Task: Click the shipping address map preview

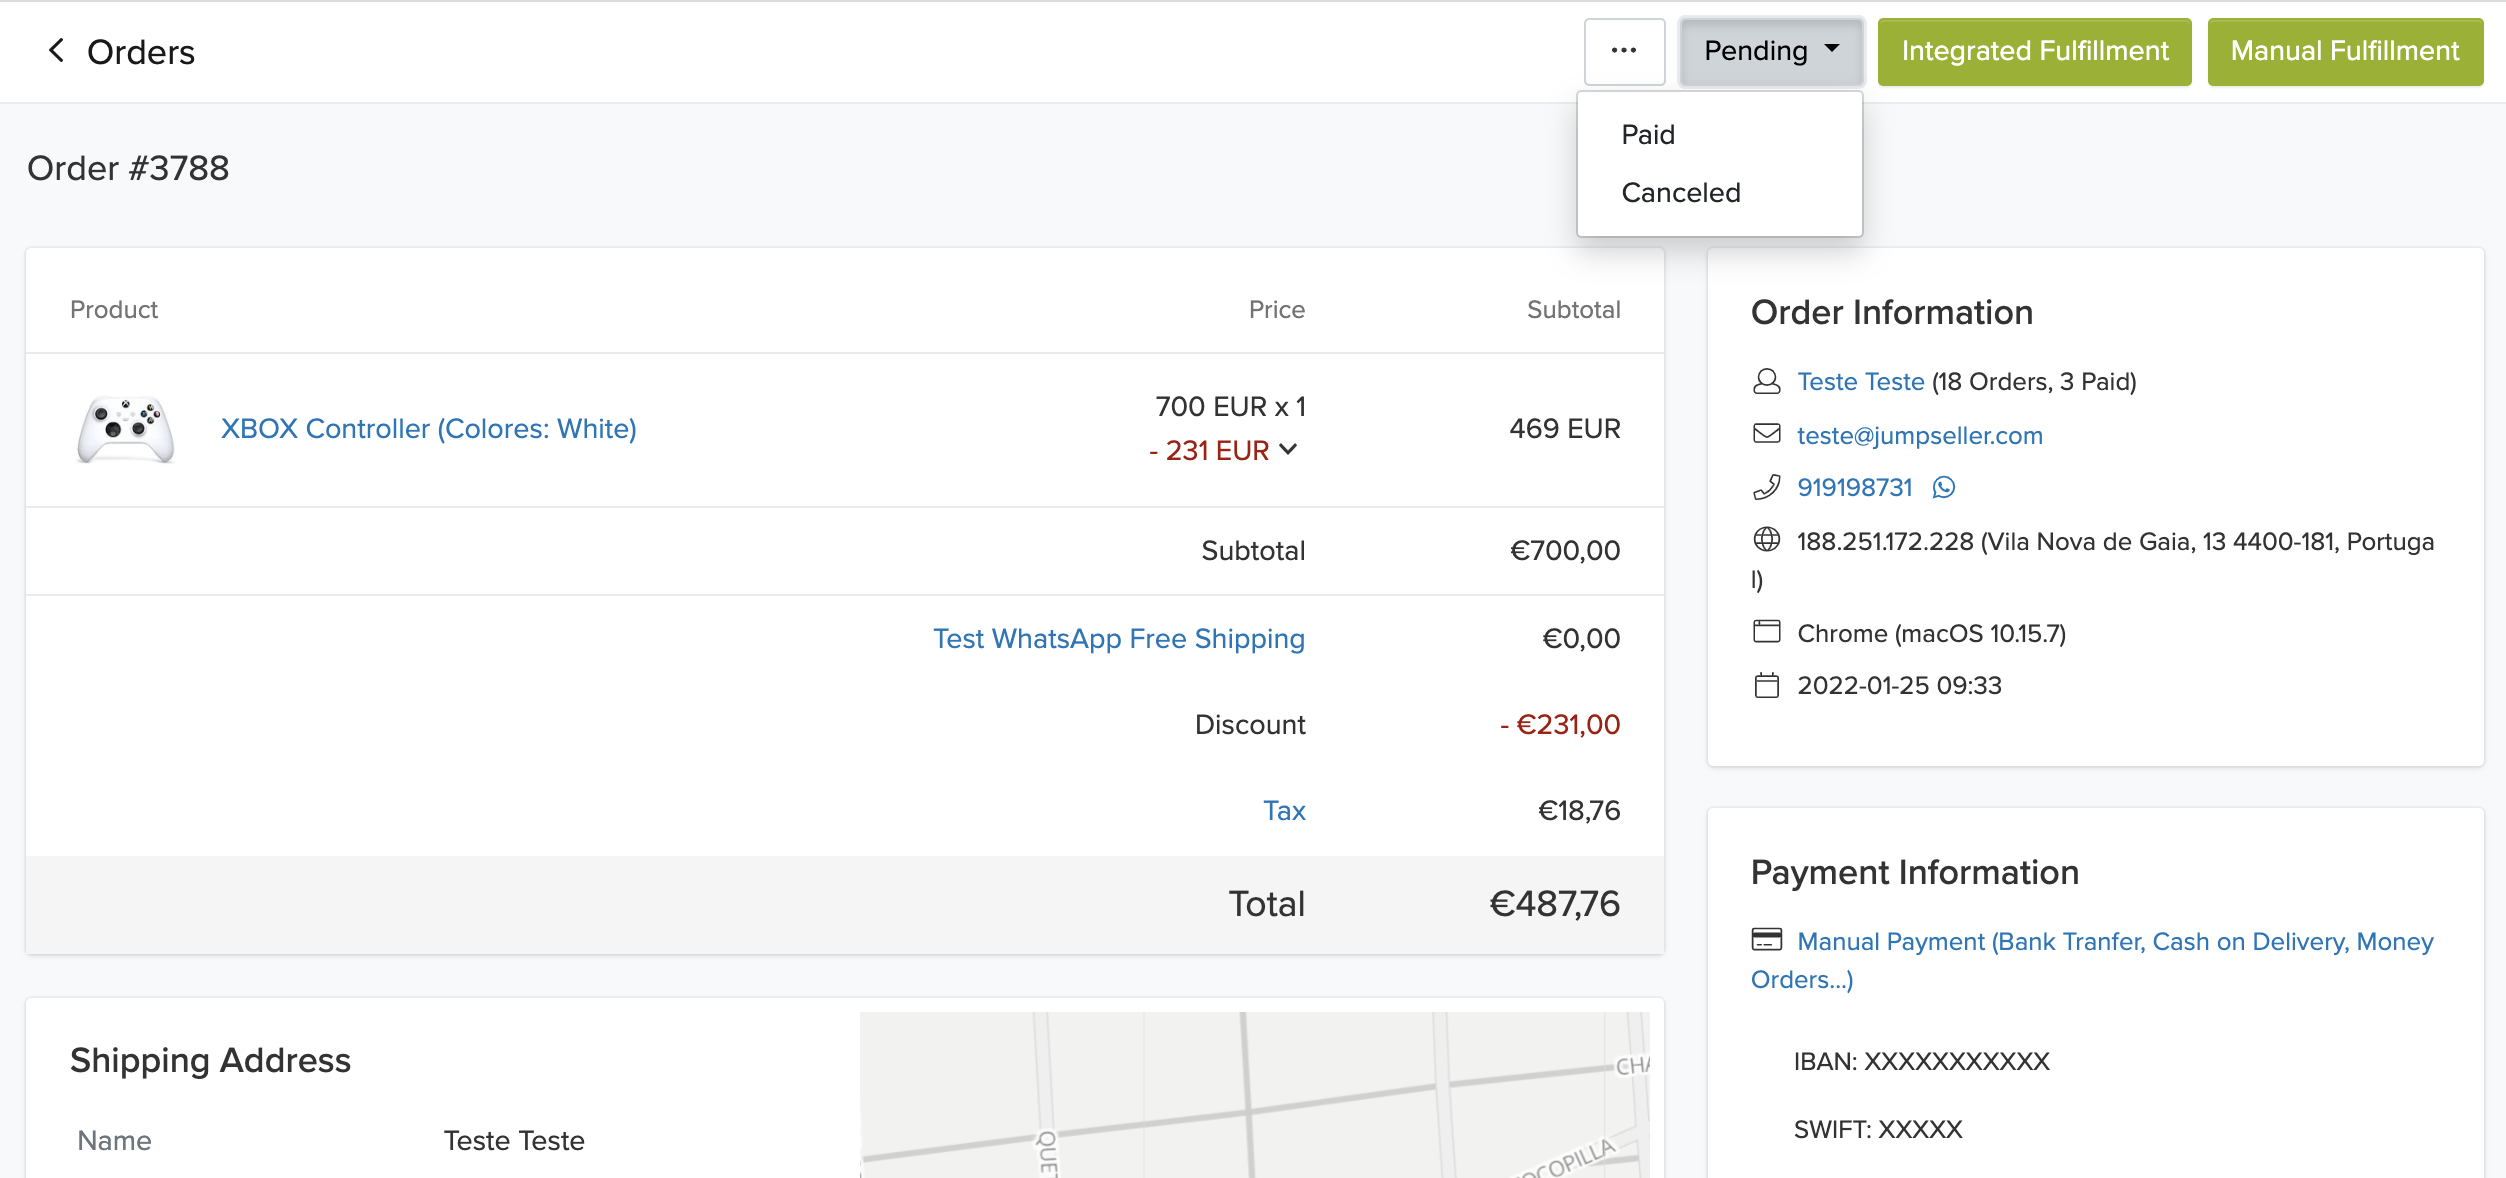Action: point(1253,1095)
